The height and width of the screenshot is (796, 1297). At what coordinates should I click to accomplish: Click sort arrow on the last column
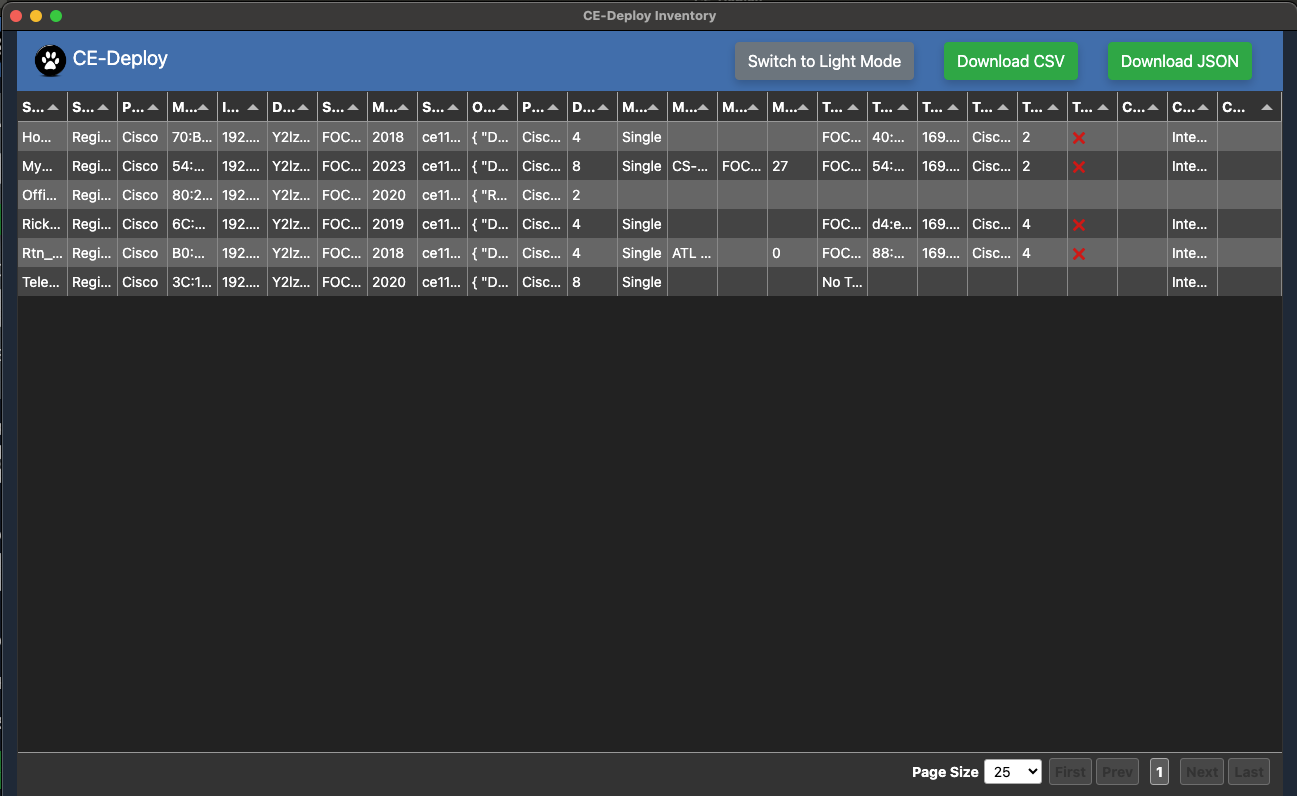[1267, 107]
